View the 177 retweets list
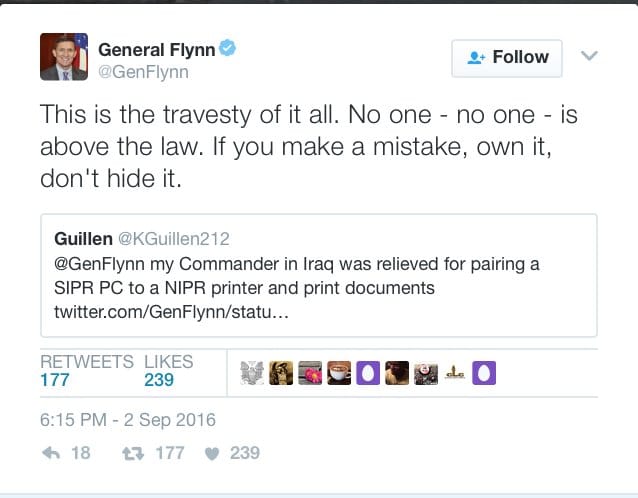The image size is (638, 498). (x=55, y=379)
